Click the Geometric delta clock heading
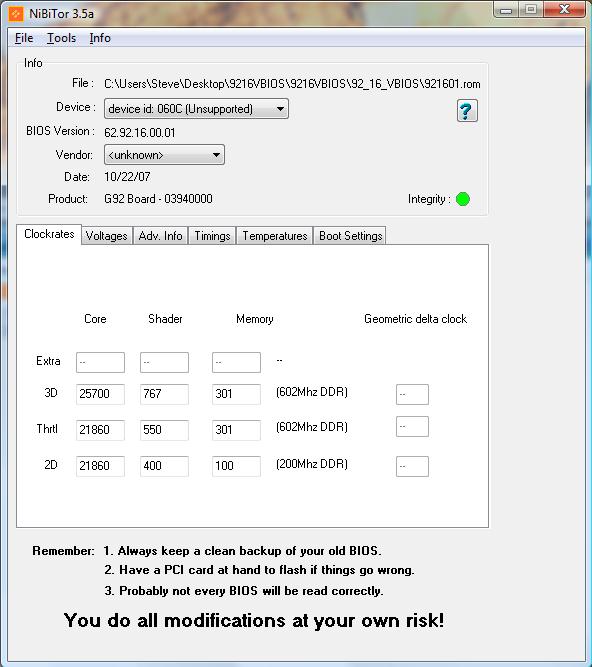 coord(416,319)
